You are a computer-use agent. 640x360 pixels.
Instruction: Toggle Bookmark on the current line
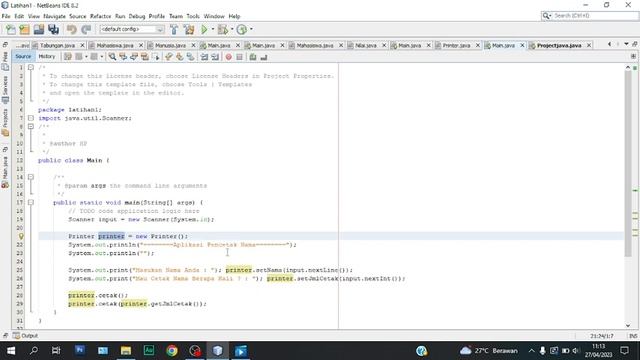(190, 57)
